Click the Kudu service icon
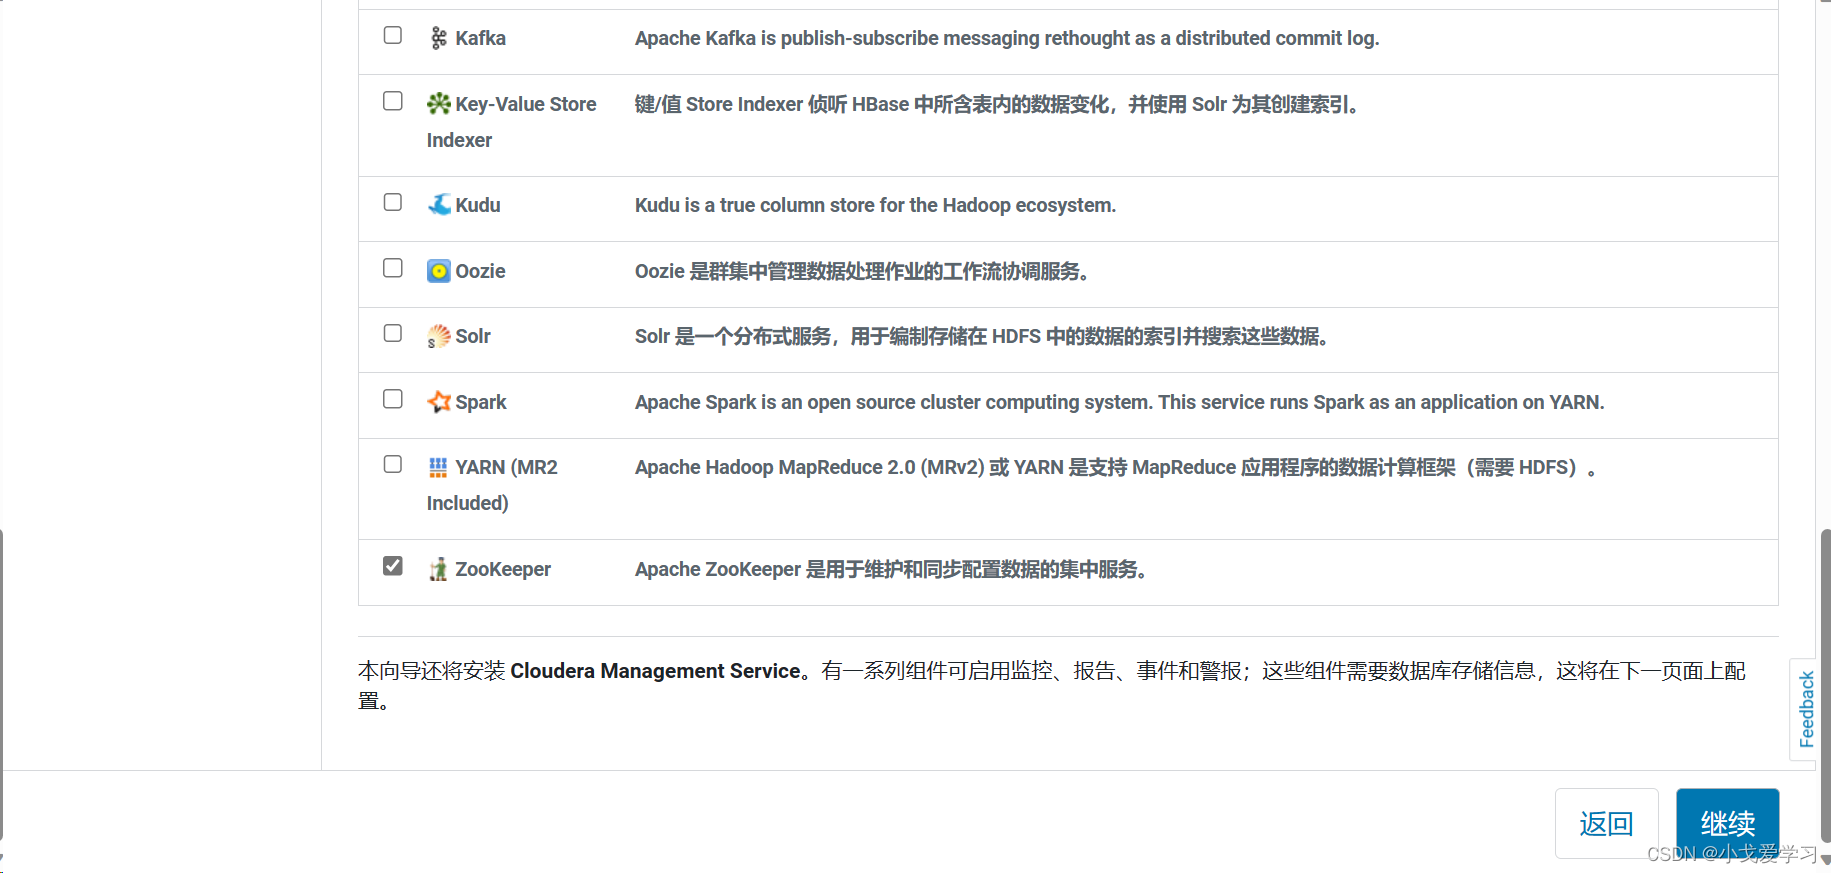The image size is (1831, 873). (439, 205)
